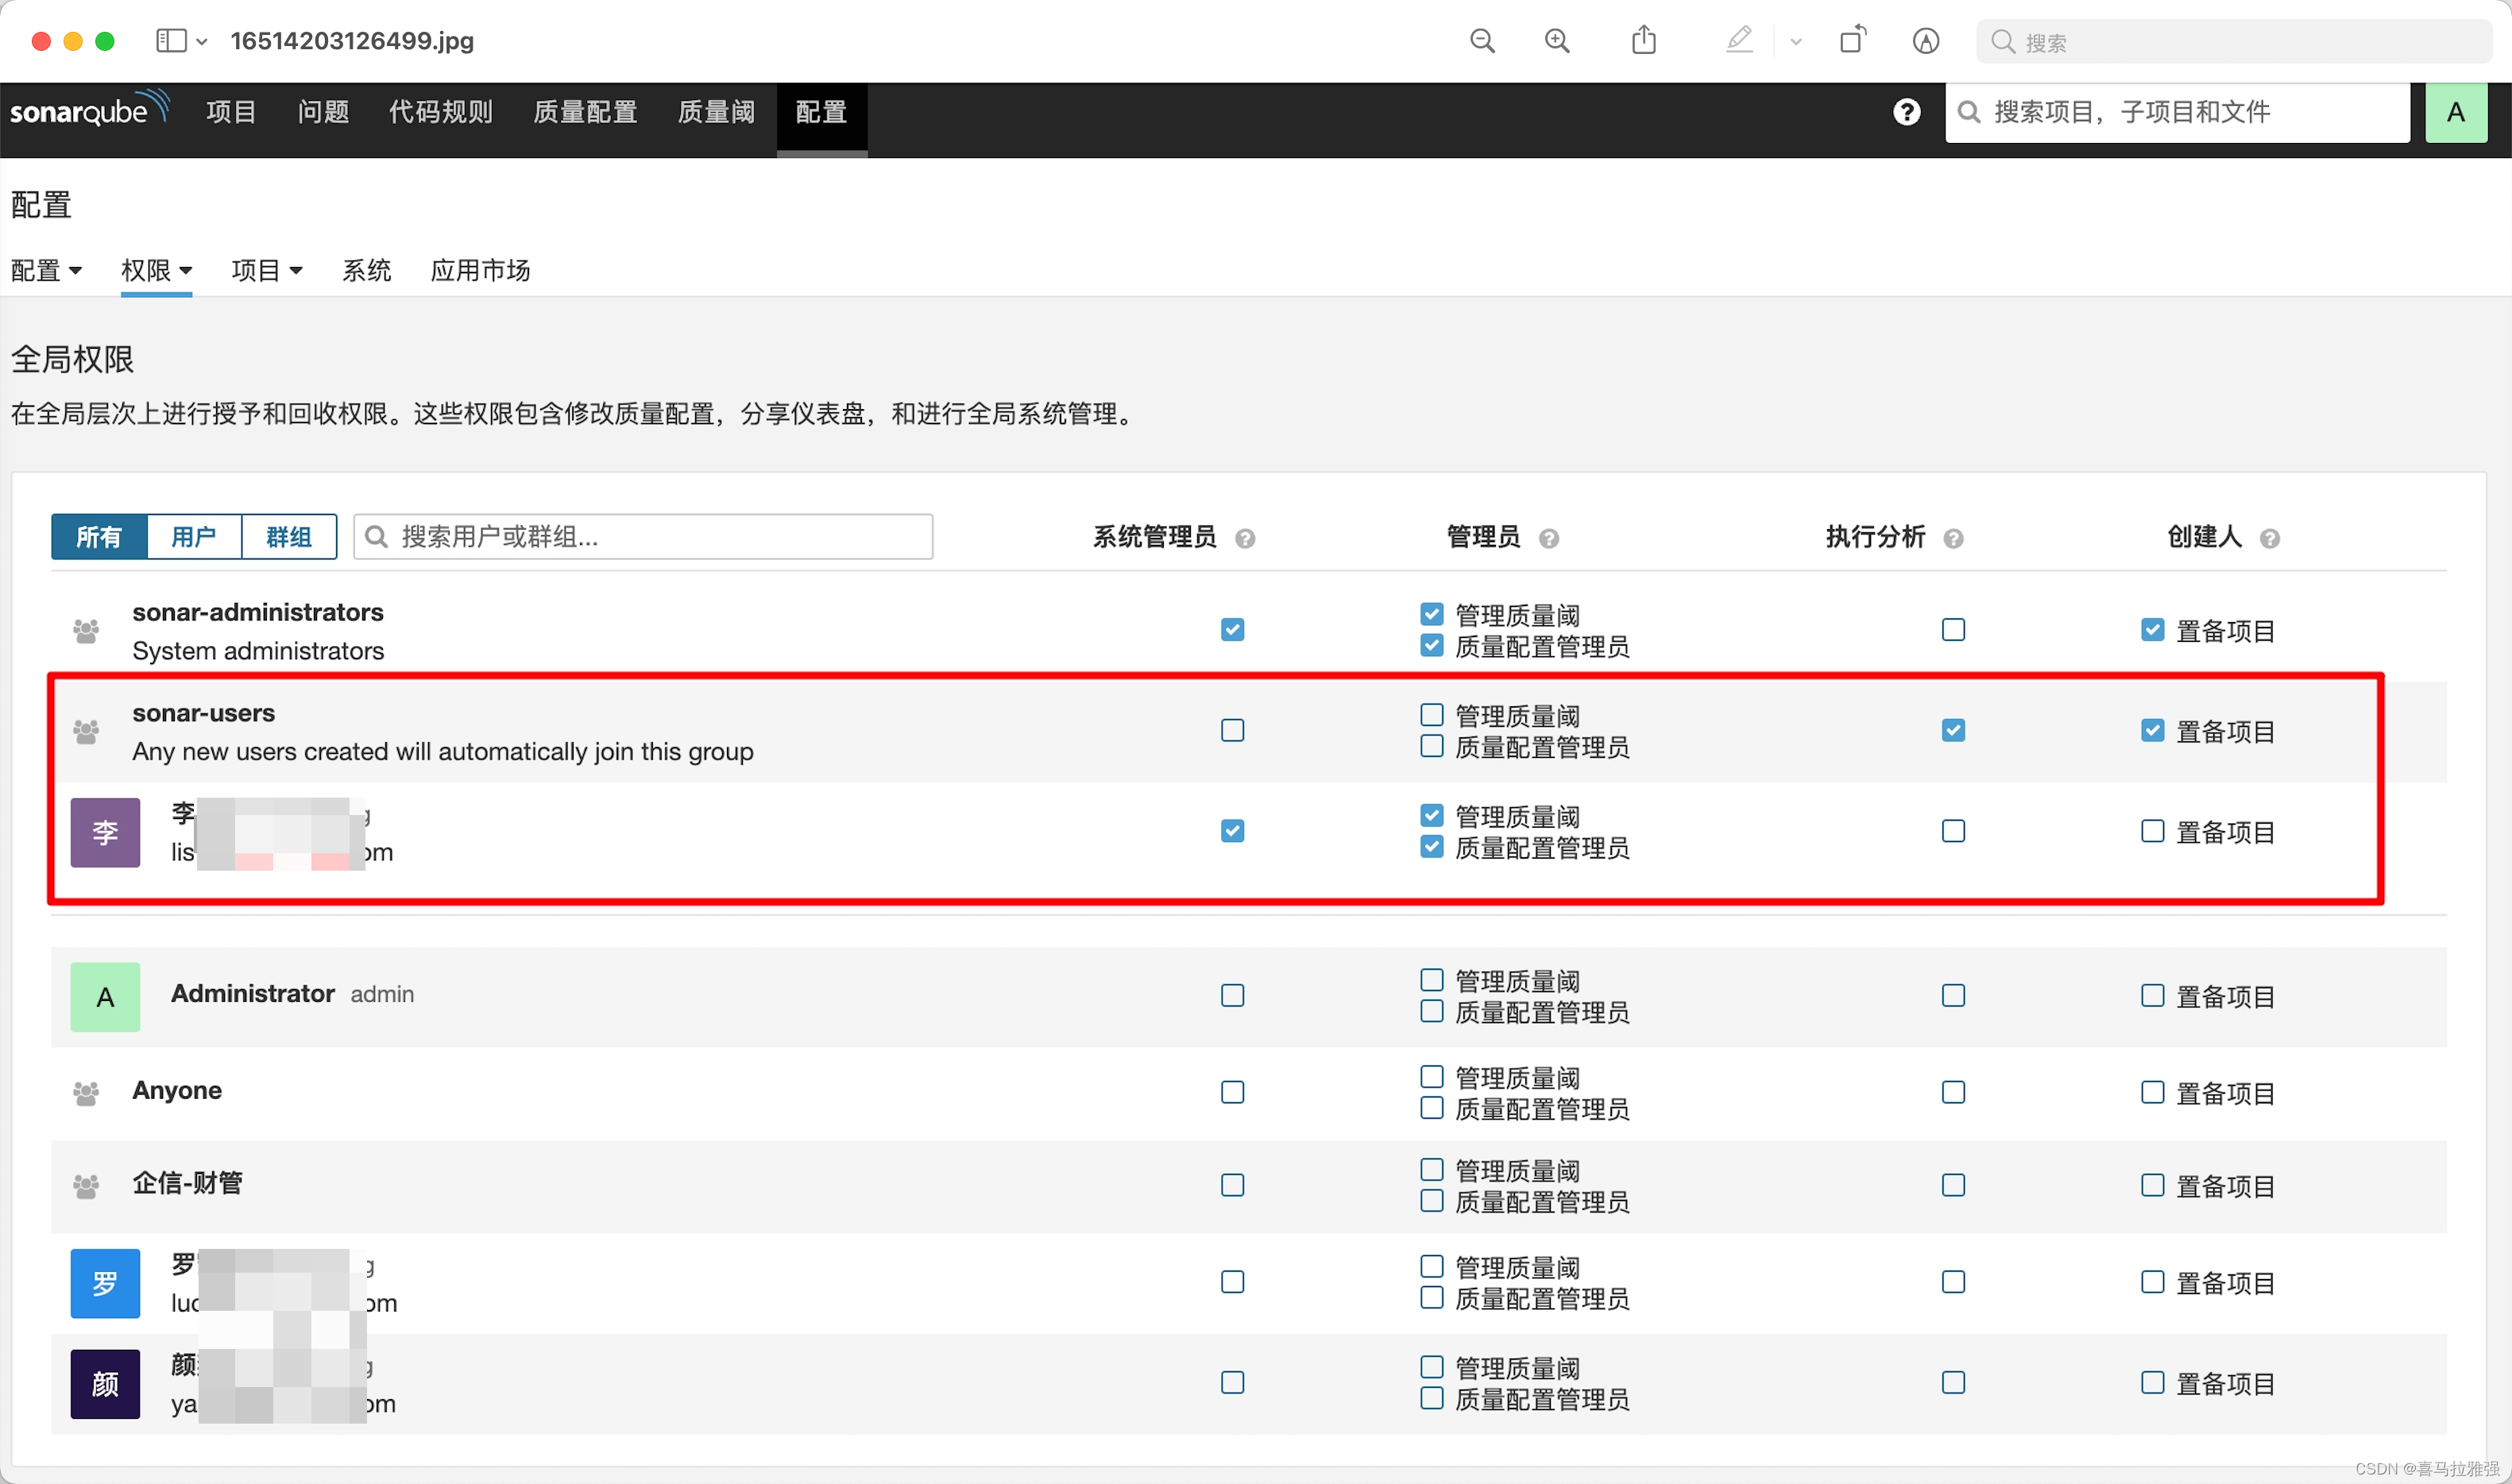Expand the 权限 dropdown menu

156,271
